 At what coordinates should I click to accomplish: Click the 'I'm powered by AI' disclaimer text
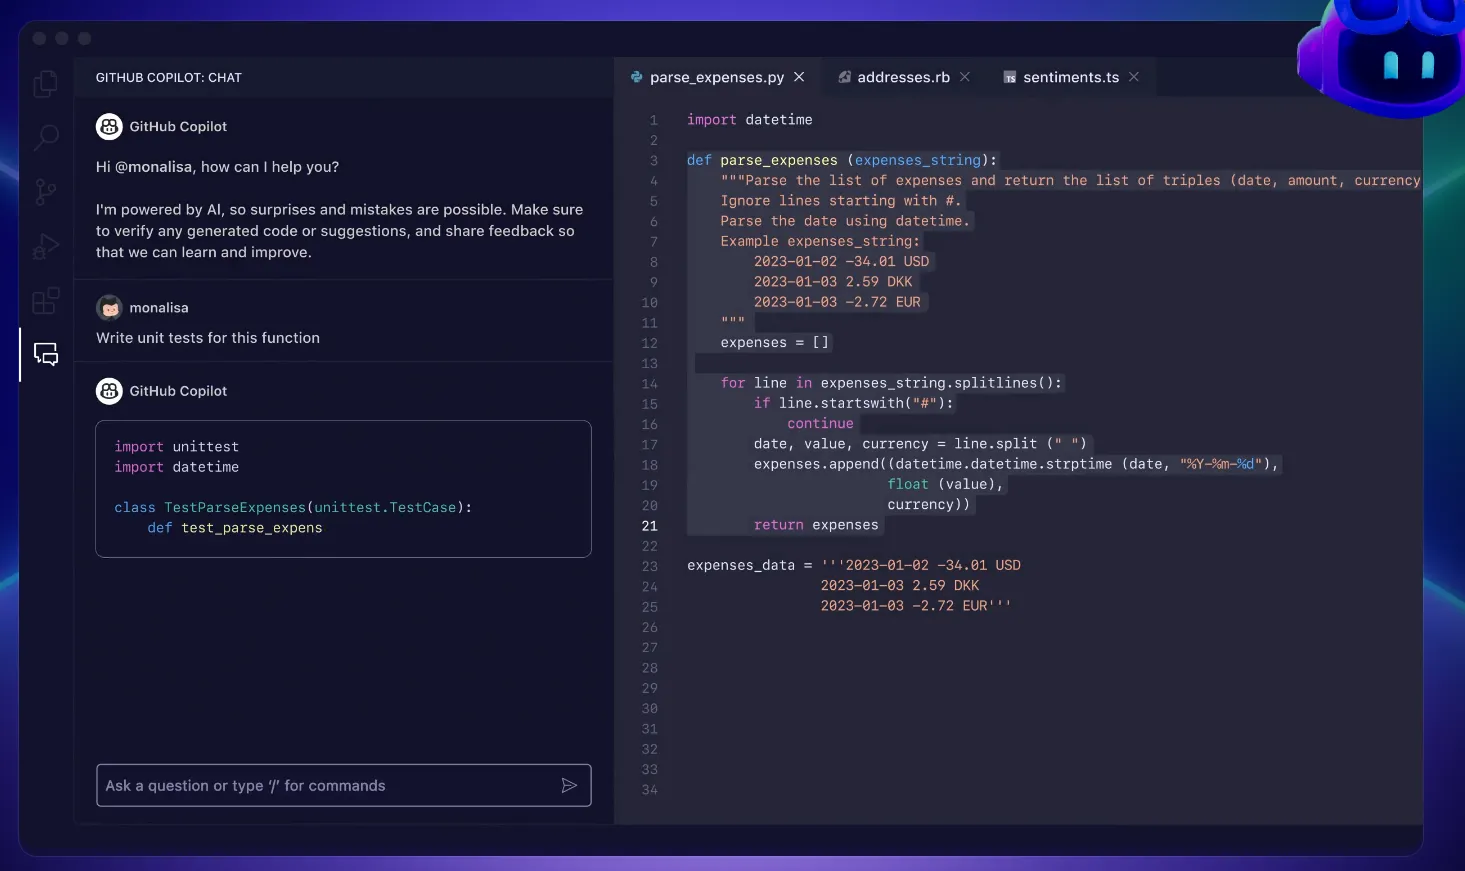tap(339, 231)
